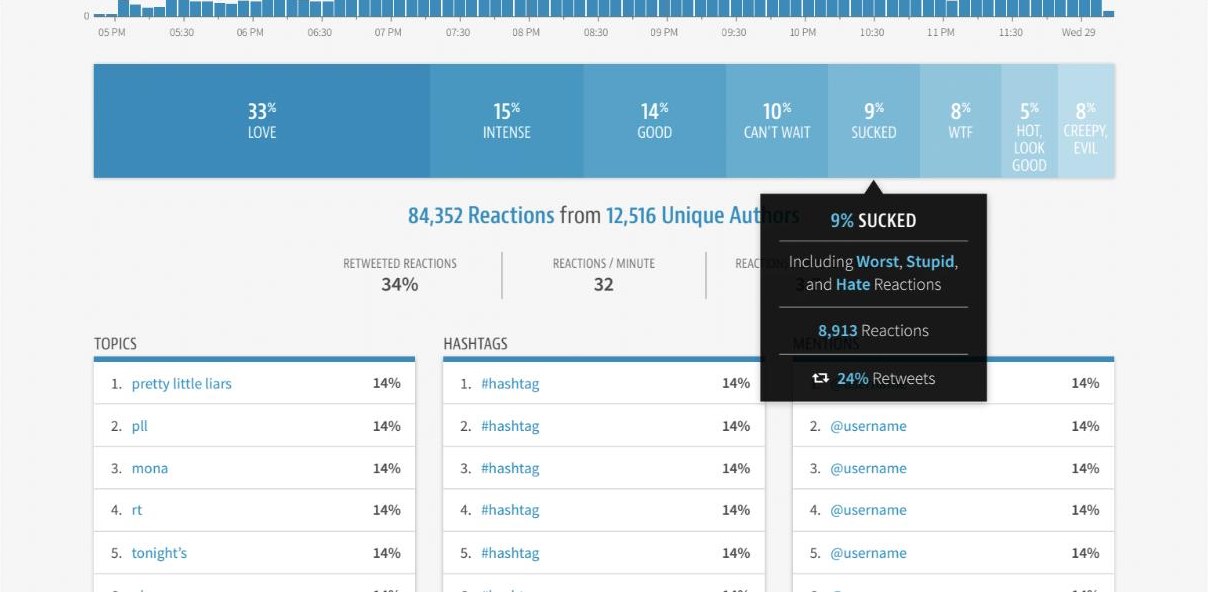Open the @username ranked number 2
The width and height of the screenshot is (1208, 592).
tap(868, 426)
